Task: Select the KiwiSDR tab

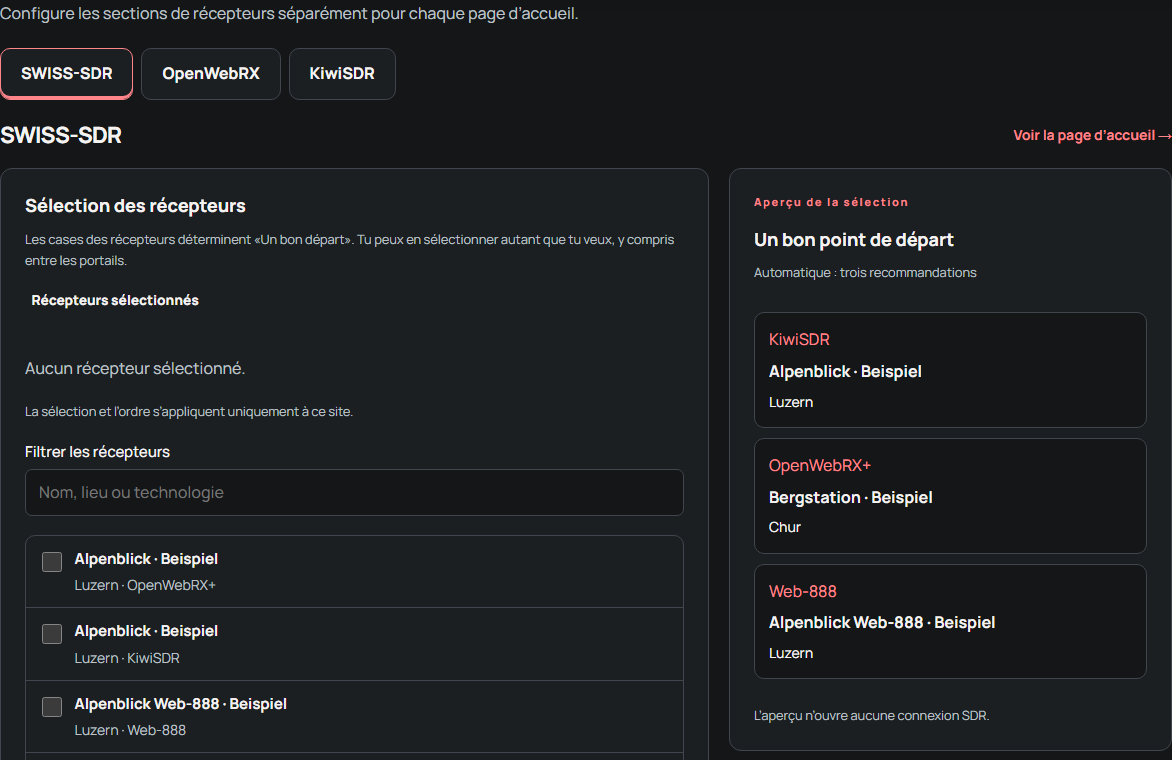Action: click(342, 73)
